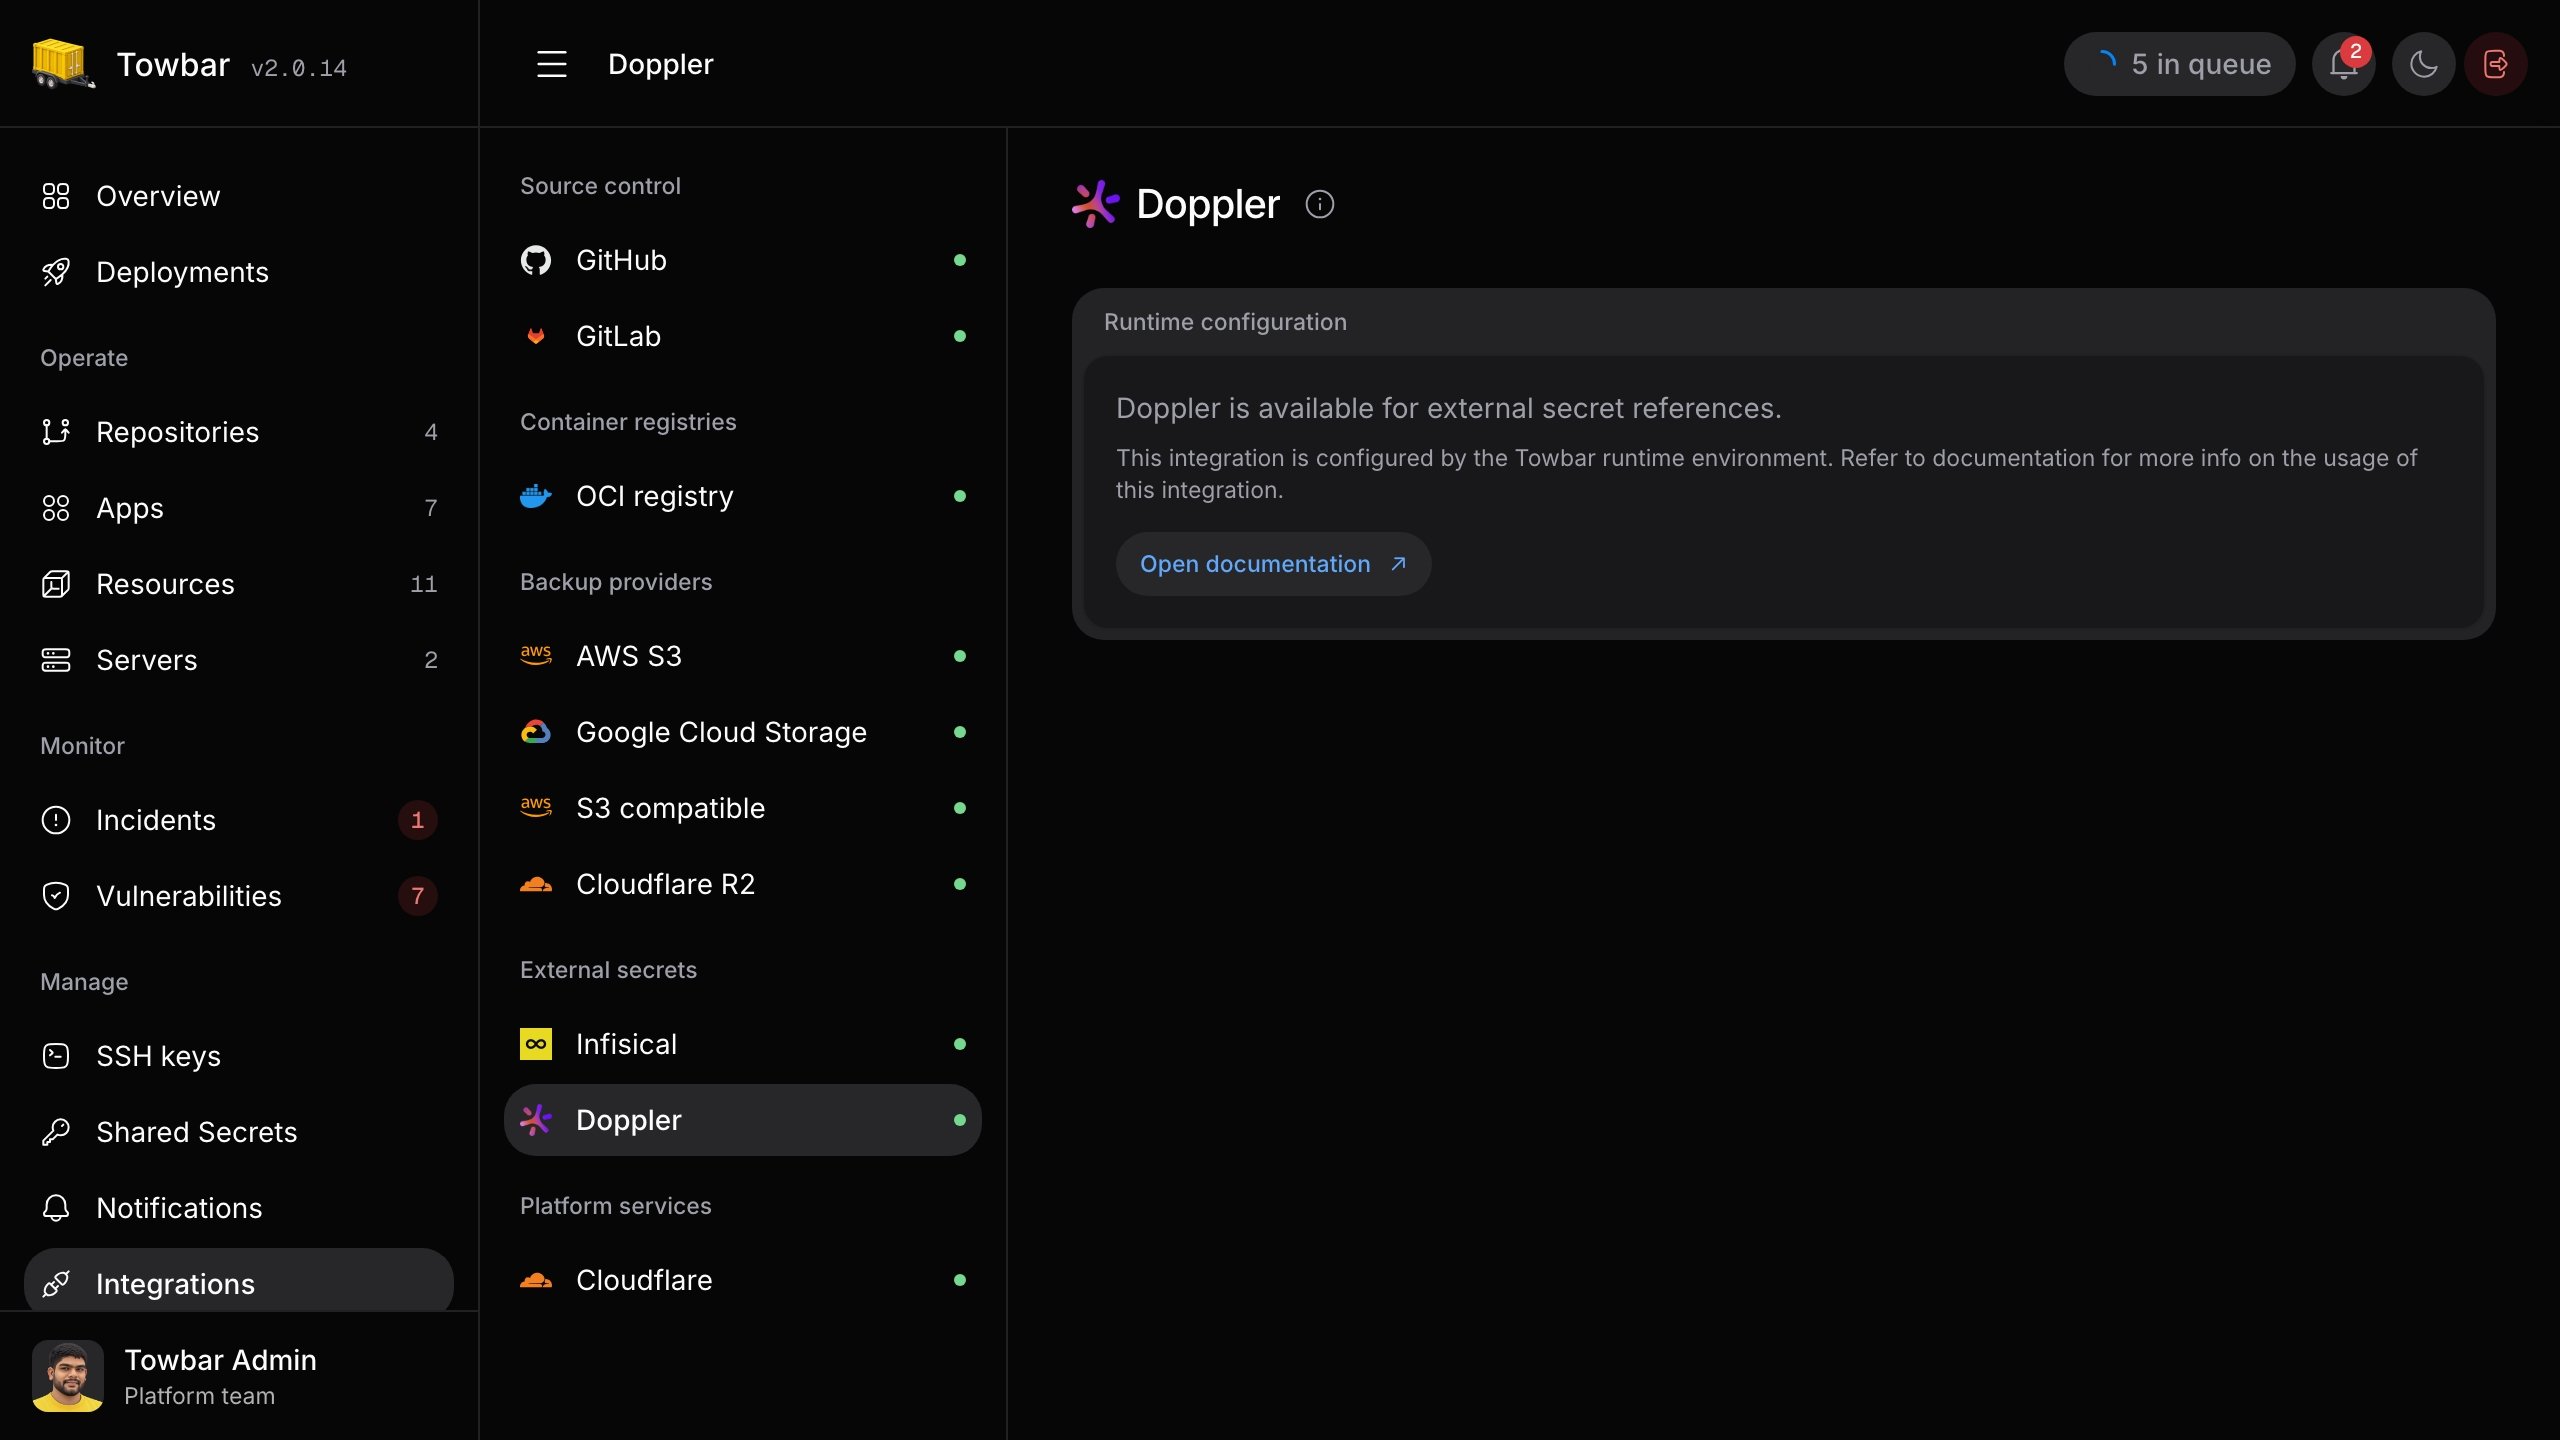2560x1440 pixels.
Task: Click the Resources cube icon
Action: pyautogui.click(x=56, y=584)
